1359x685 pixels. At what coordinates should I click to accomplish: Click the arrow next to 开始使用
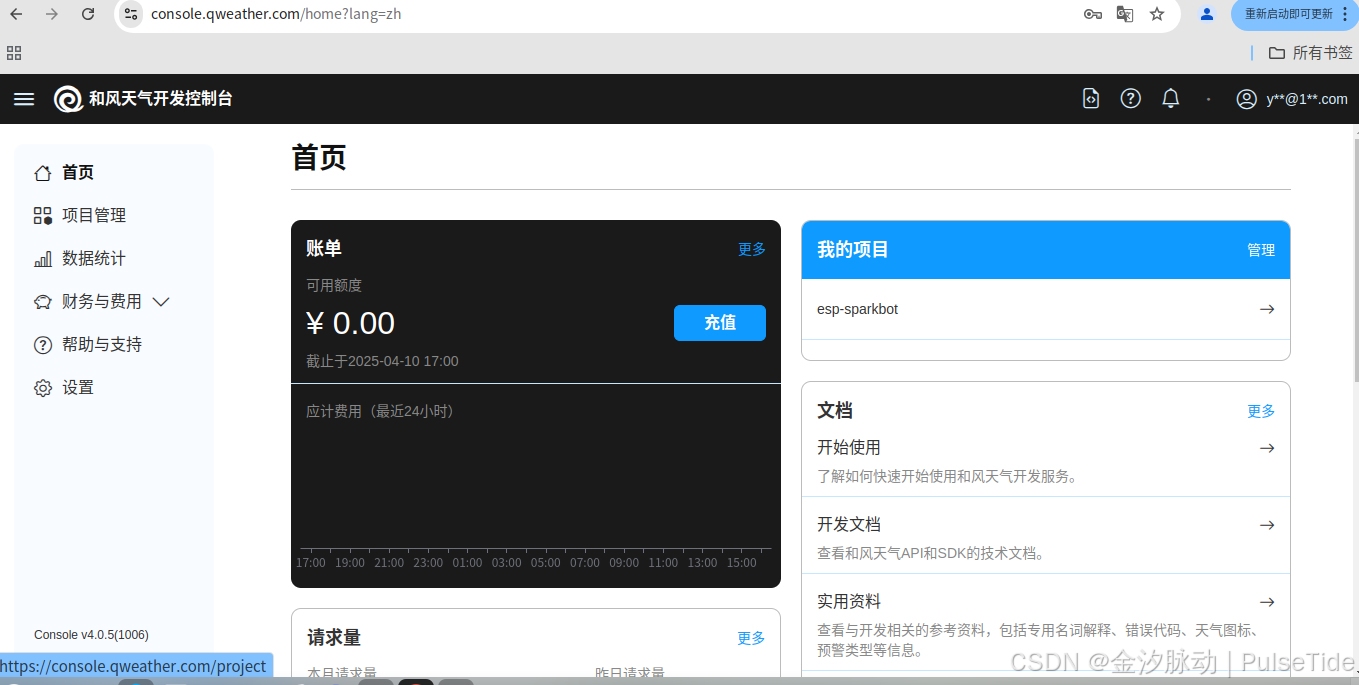1267,448
